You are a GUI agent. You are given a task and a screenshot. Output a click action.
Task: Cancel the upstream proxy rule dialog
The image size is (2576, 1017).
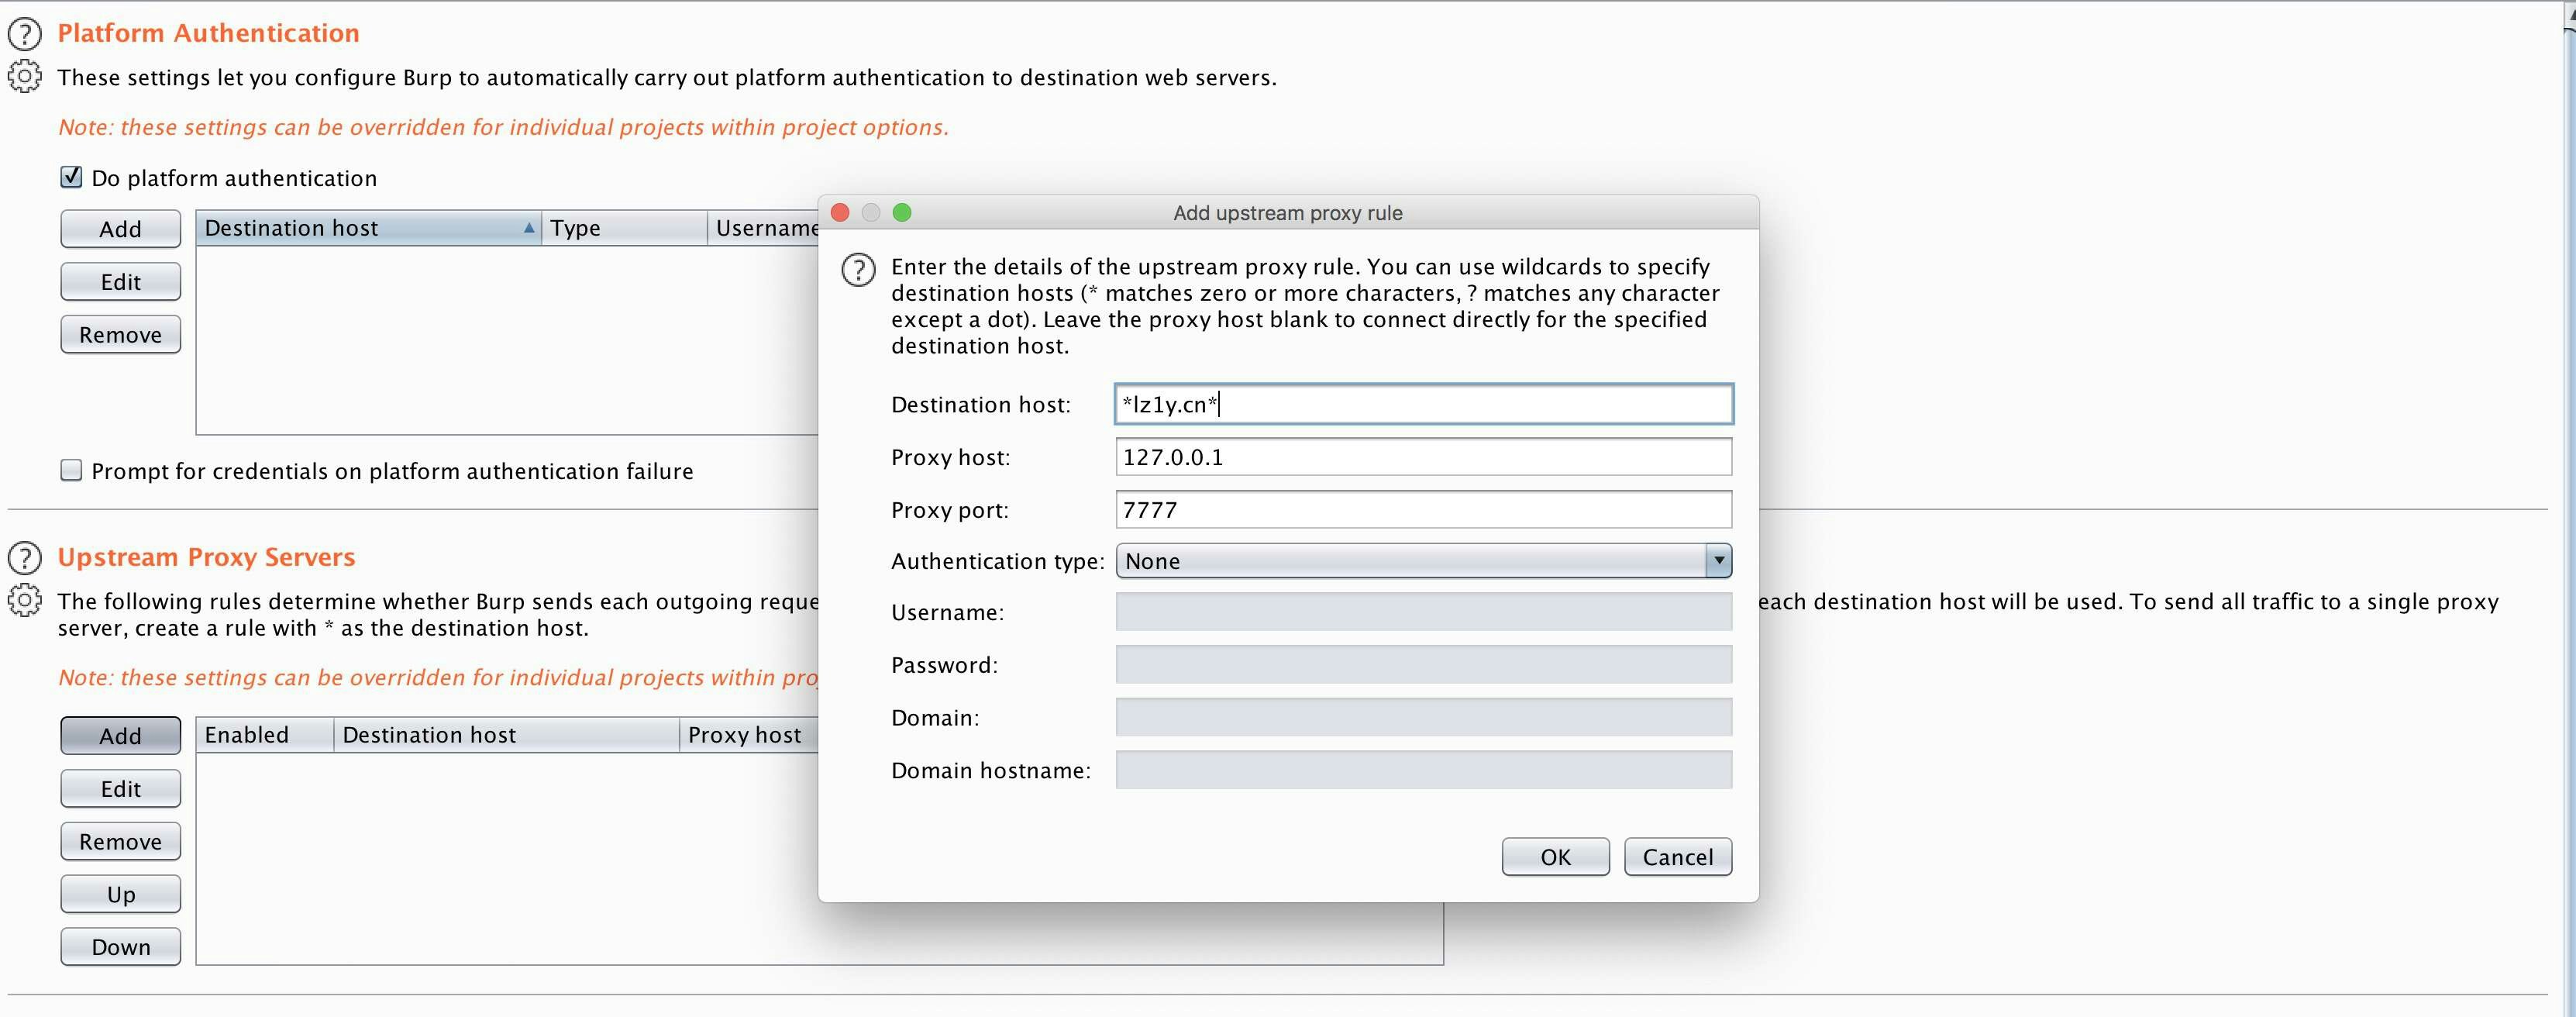pos(1677,857)
